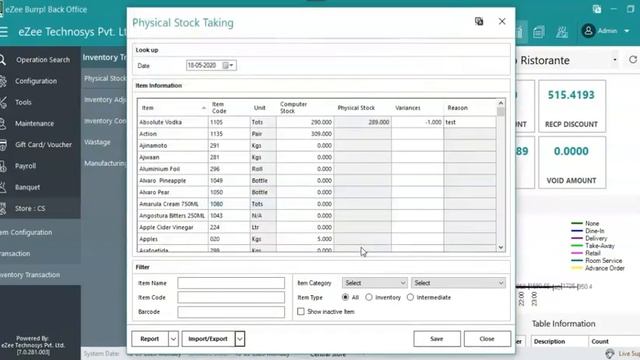Screen dimensions: 640x360
Task: Select the Alvaro Pear item row
Action: [317, 192]
